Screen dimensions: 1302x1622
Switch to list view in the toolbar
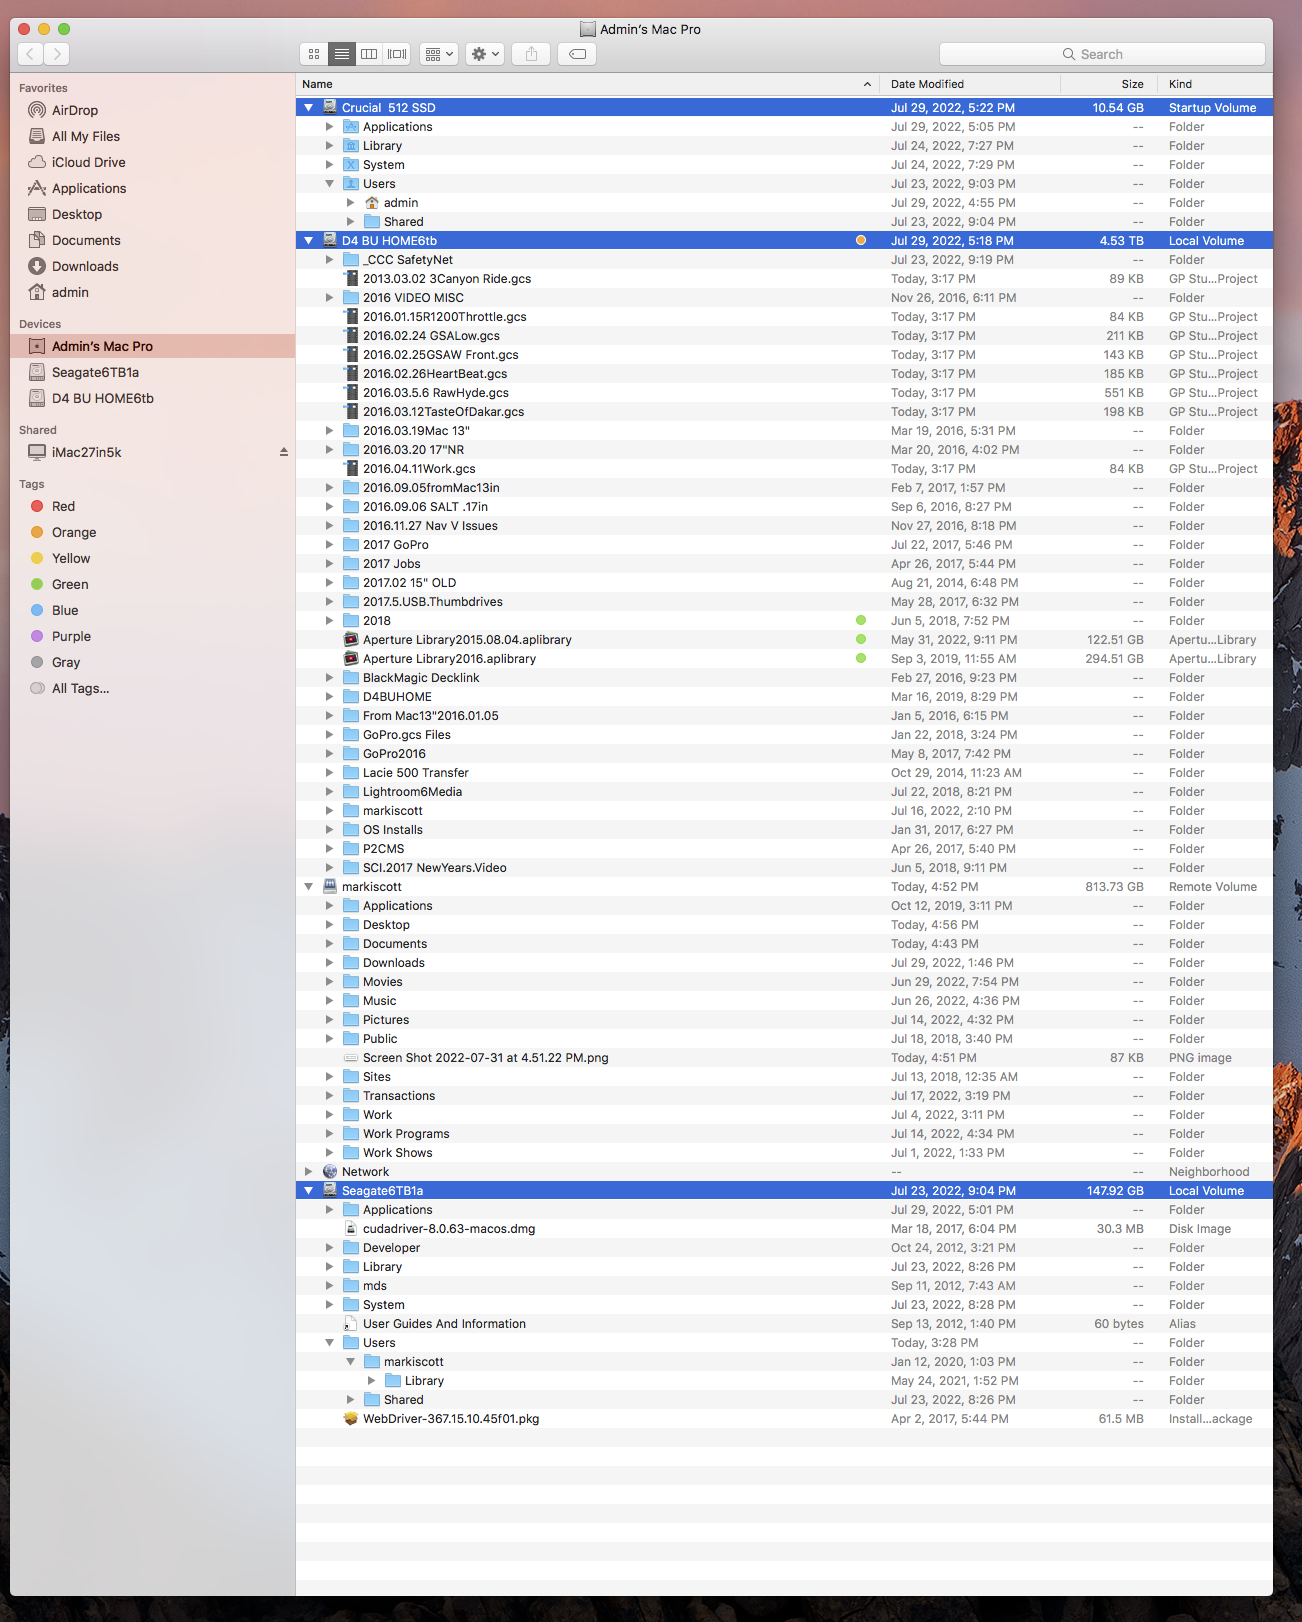point(342,54)
